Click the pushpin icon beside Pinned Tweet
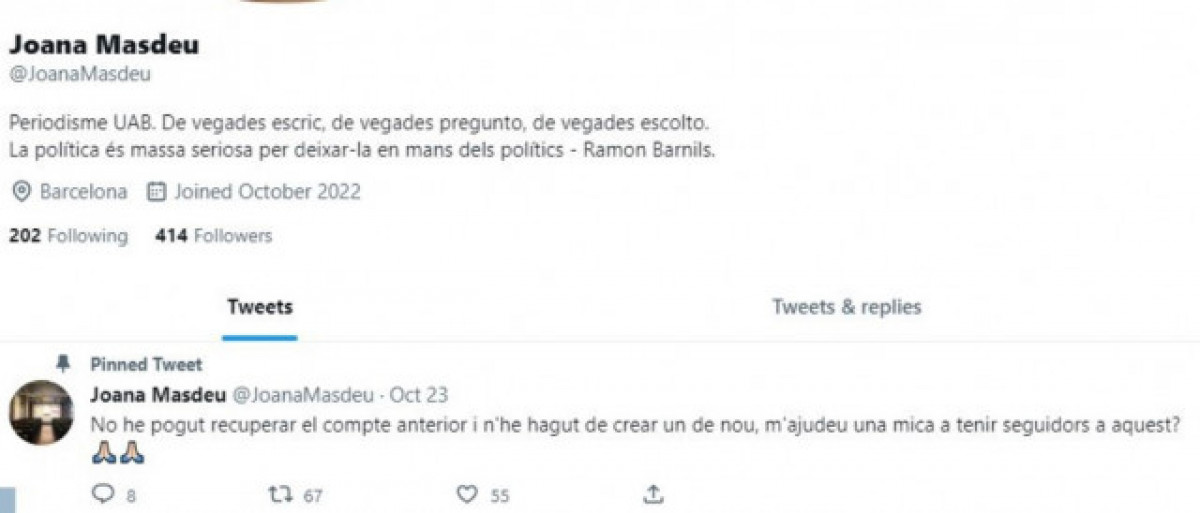The image size is (1200, 513). [63, 363]
